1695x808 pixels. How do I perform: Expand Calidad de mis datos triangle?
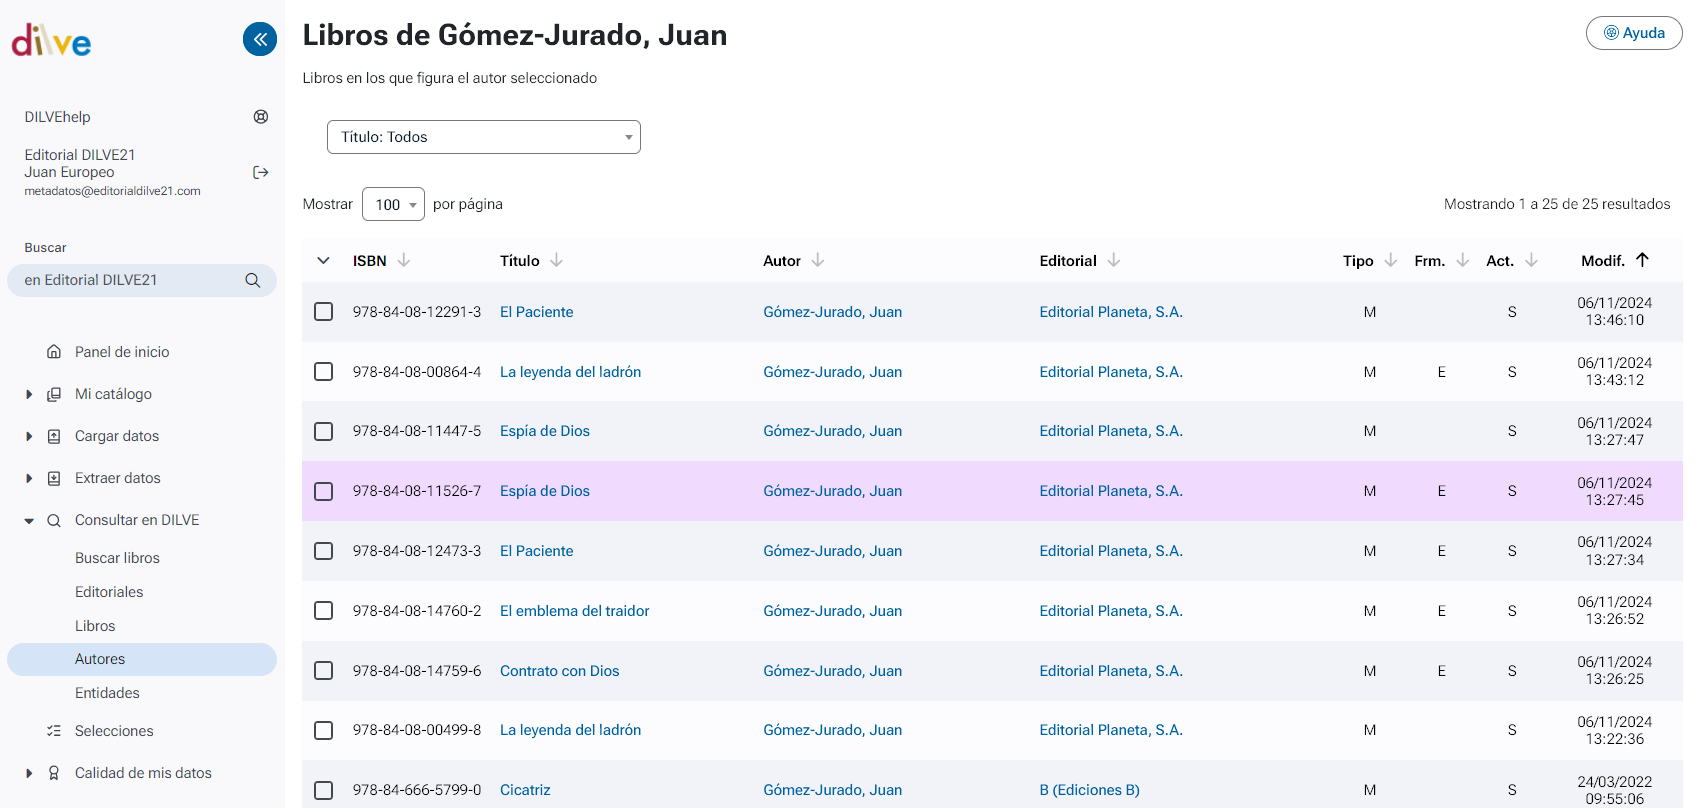pyautogui.click(x=29, y=773)
